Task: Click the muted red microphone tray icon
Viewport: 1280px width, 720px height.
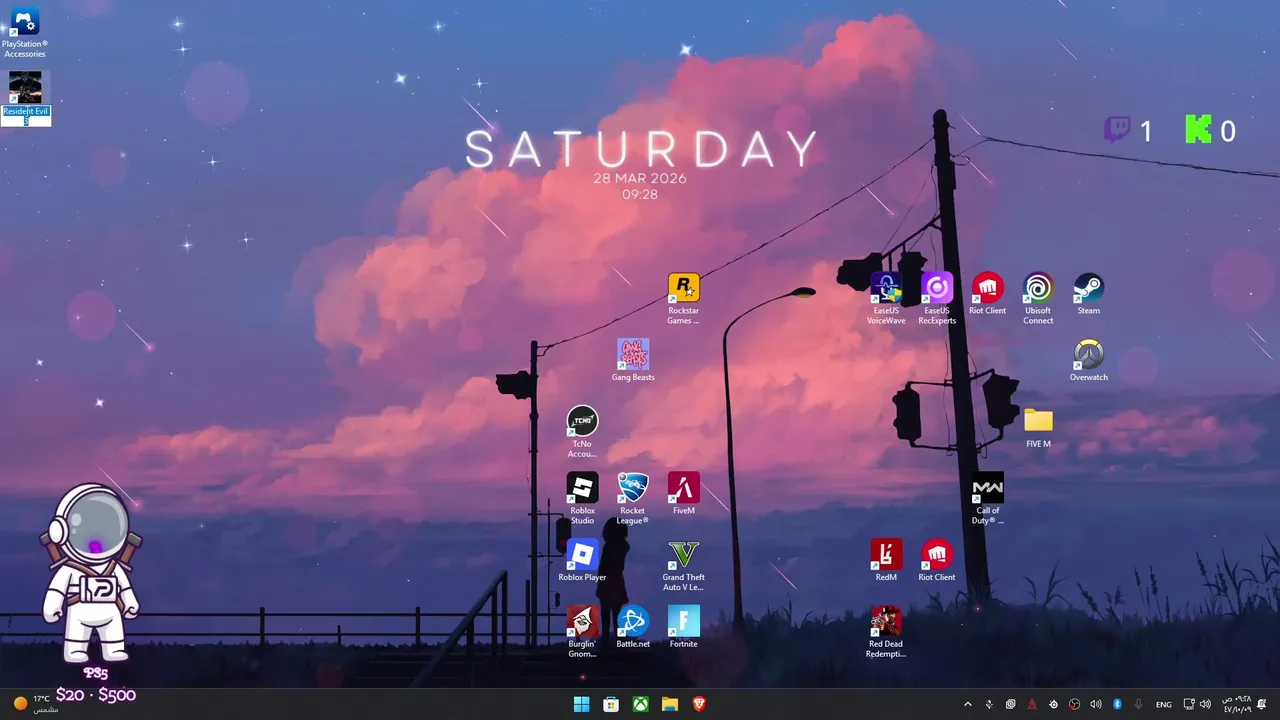Action: [x=989, y=704]
